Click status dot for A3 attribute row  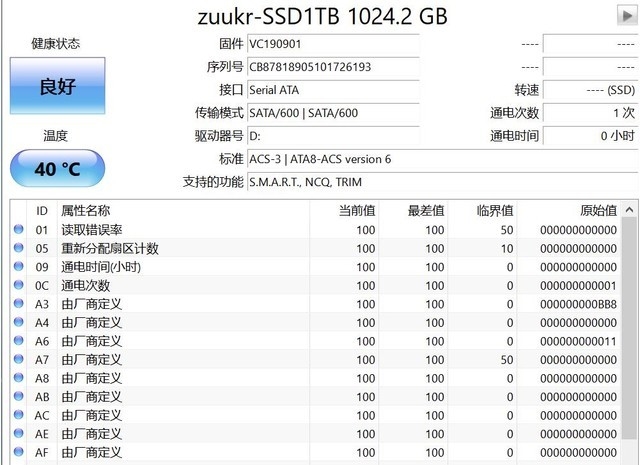(x=18, y=304)
